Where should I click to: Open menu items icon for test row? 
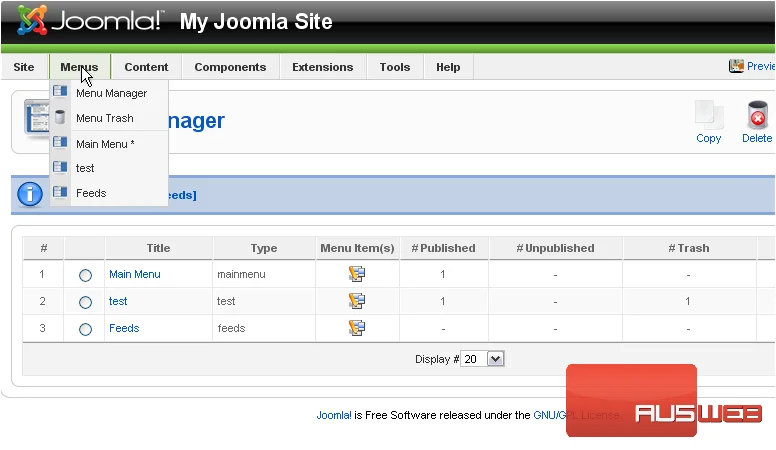(357, 300)
